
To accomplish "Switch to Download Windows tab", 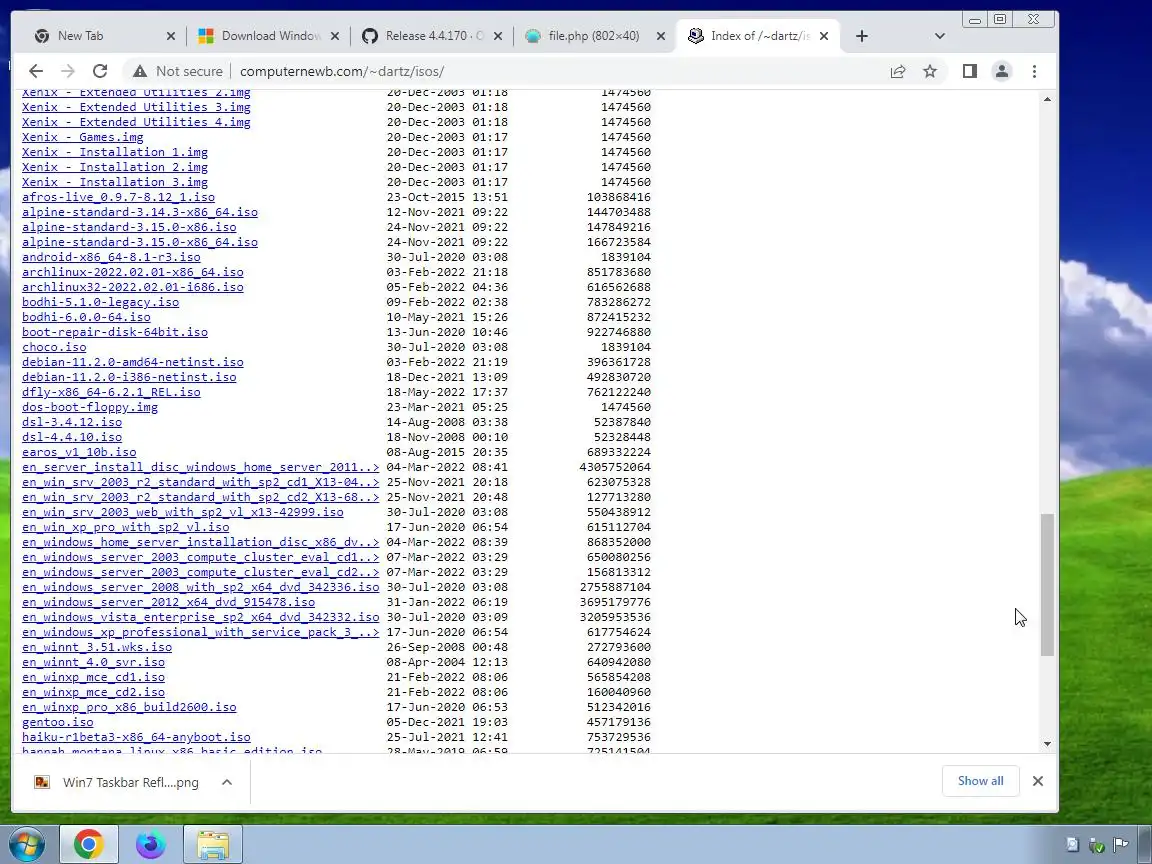I will click(x=270, y=36).
